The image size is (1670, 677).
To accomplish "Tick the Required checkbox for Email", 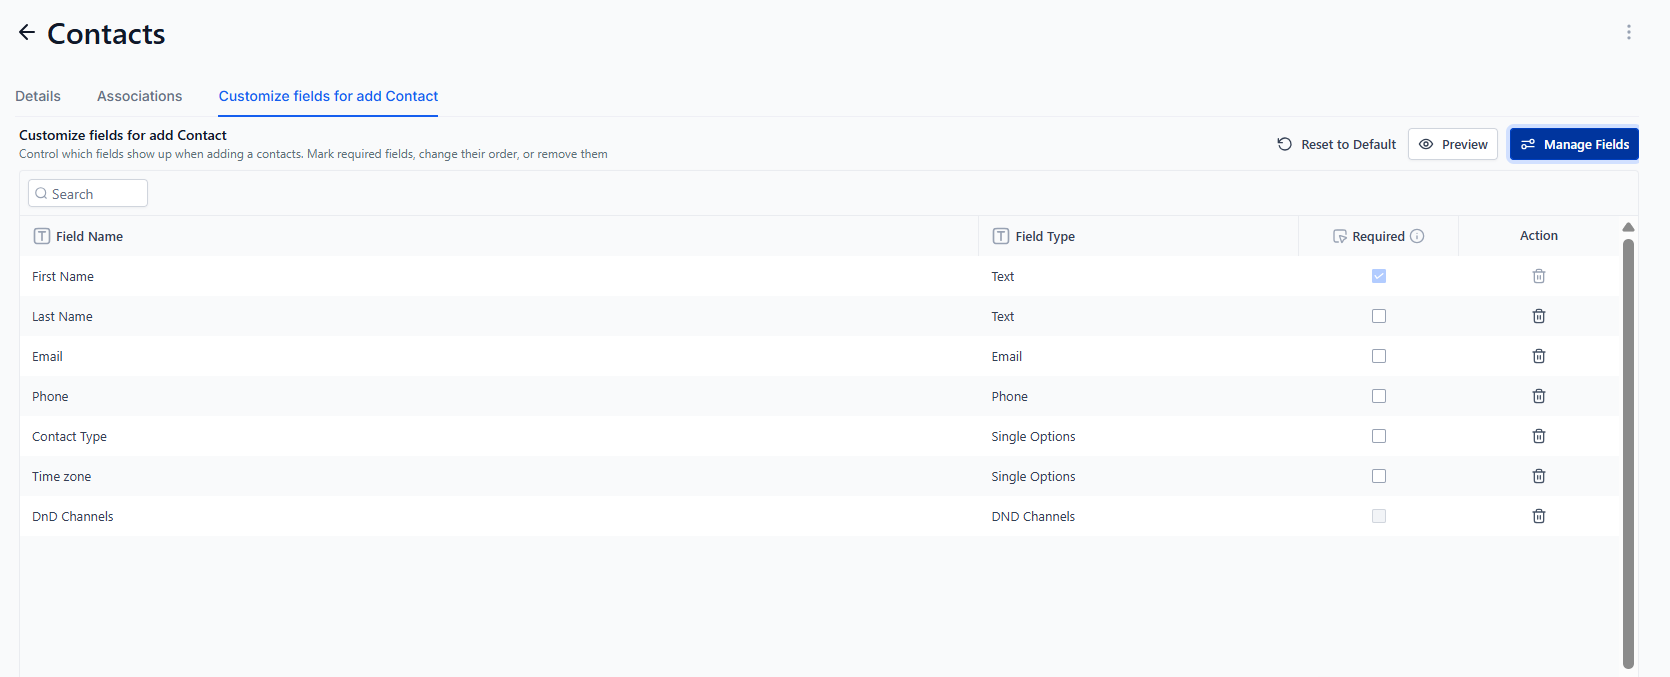I will coord(1379,356).
